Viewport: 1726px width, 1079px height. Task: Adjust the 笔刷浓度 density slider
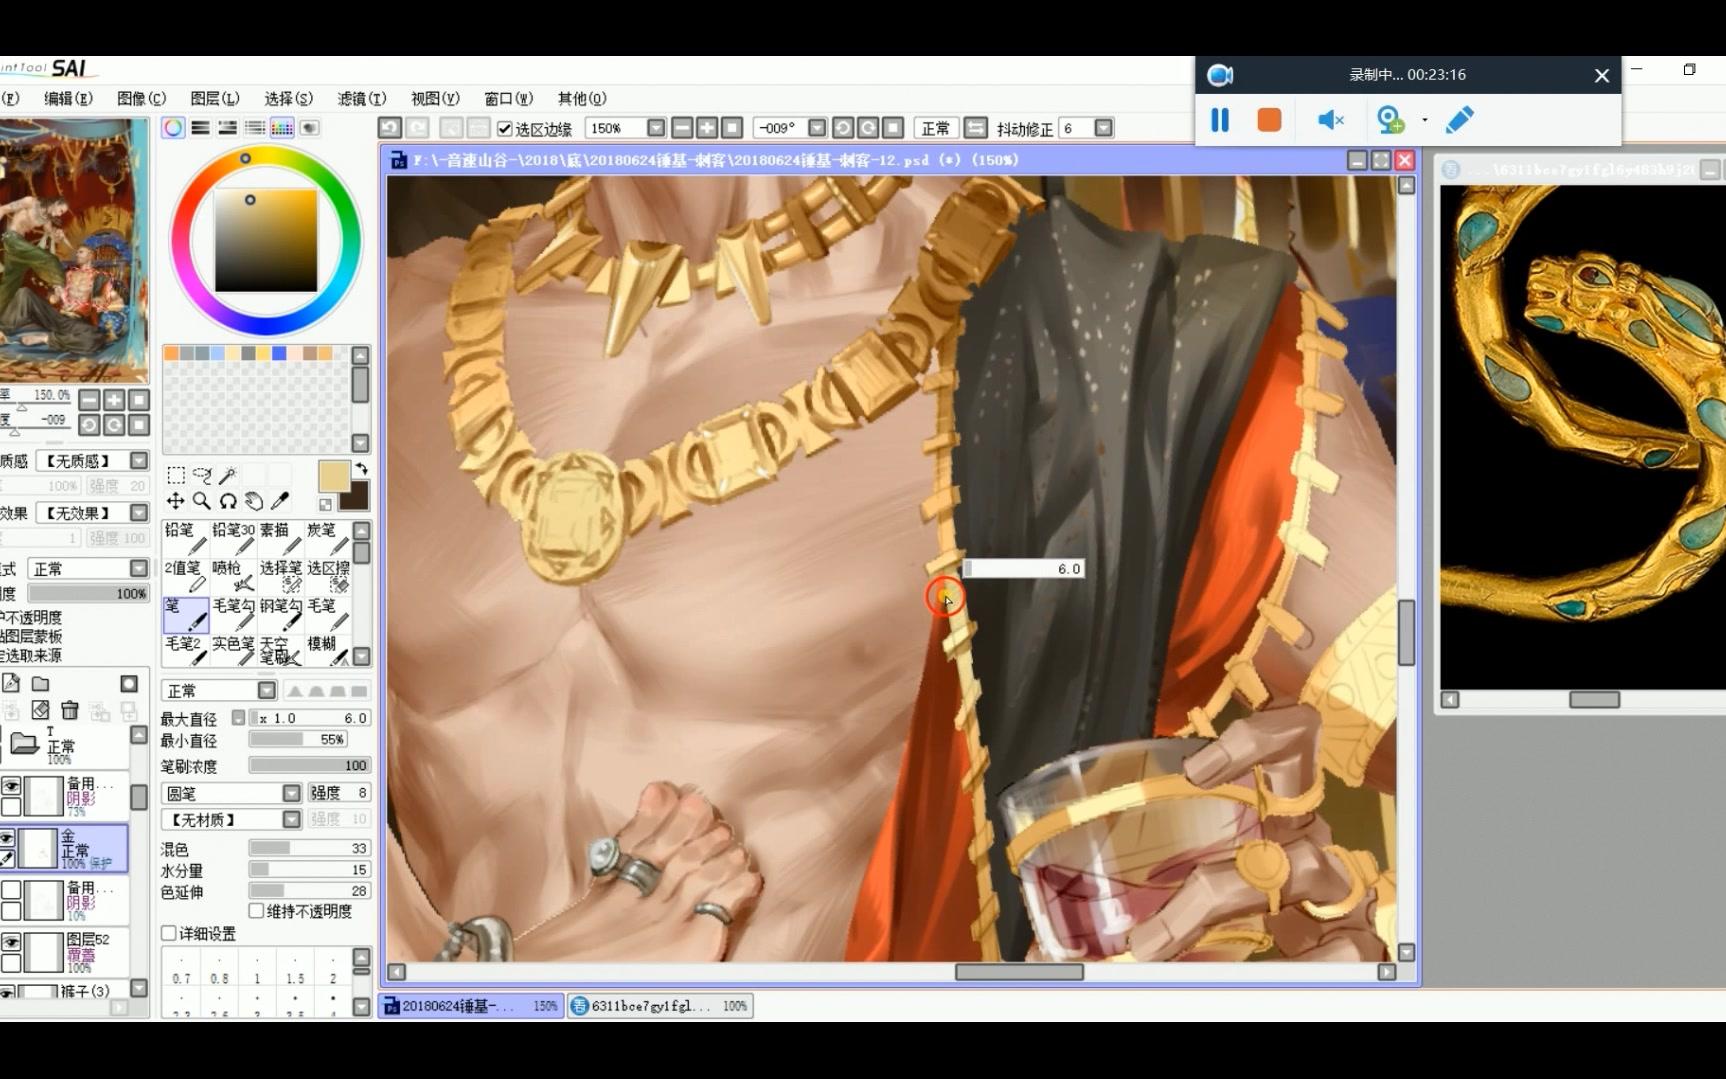(310, 766)
